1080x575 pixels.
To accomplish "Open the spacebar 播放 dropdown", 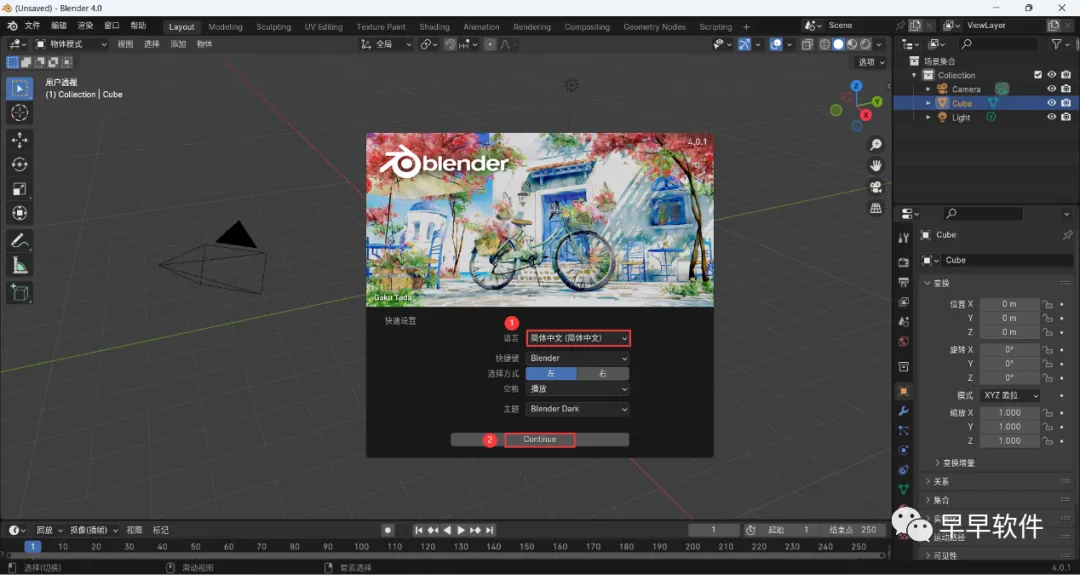I will pos(578,389).
